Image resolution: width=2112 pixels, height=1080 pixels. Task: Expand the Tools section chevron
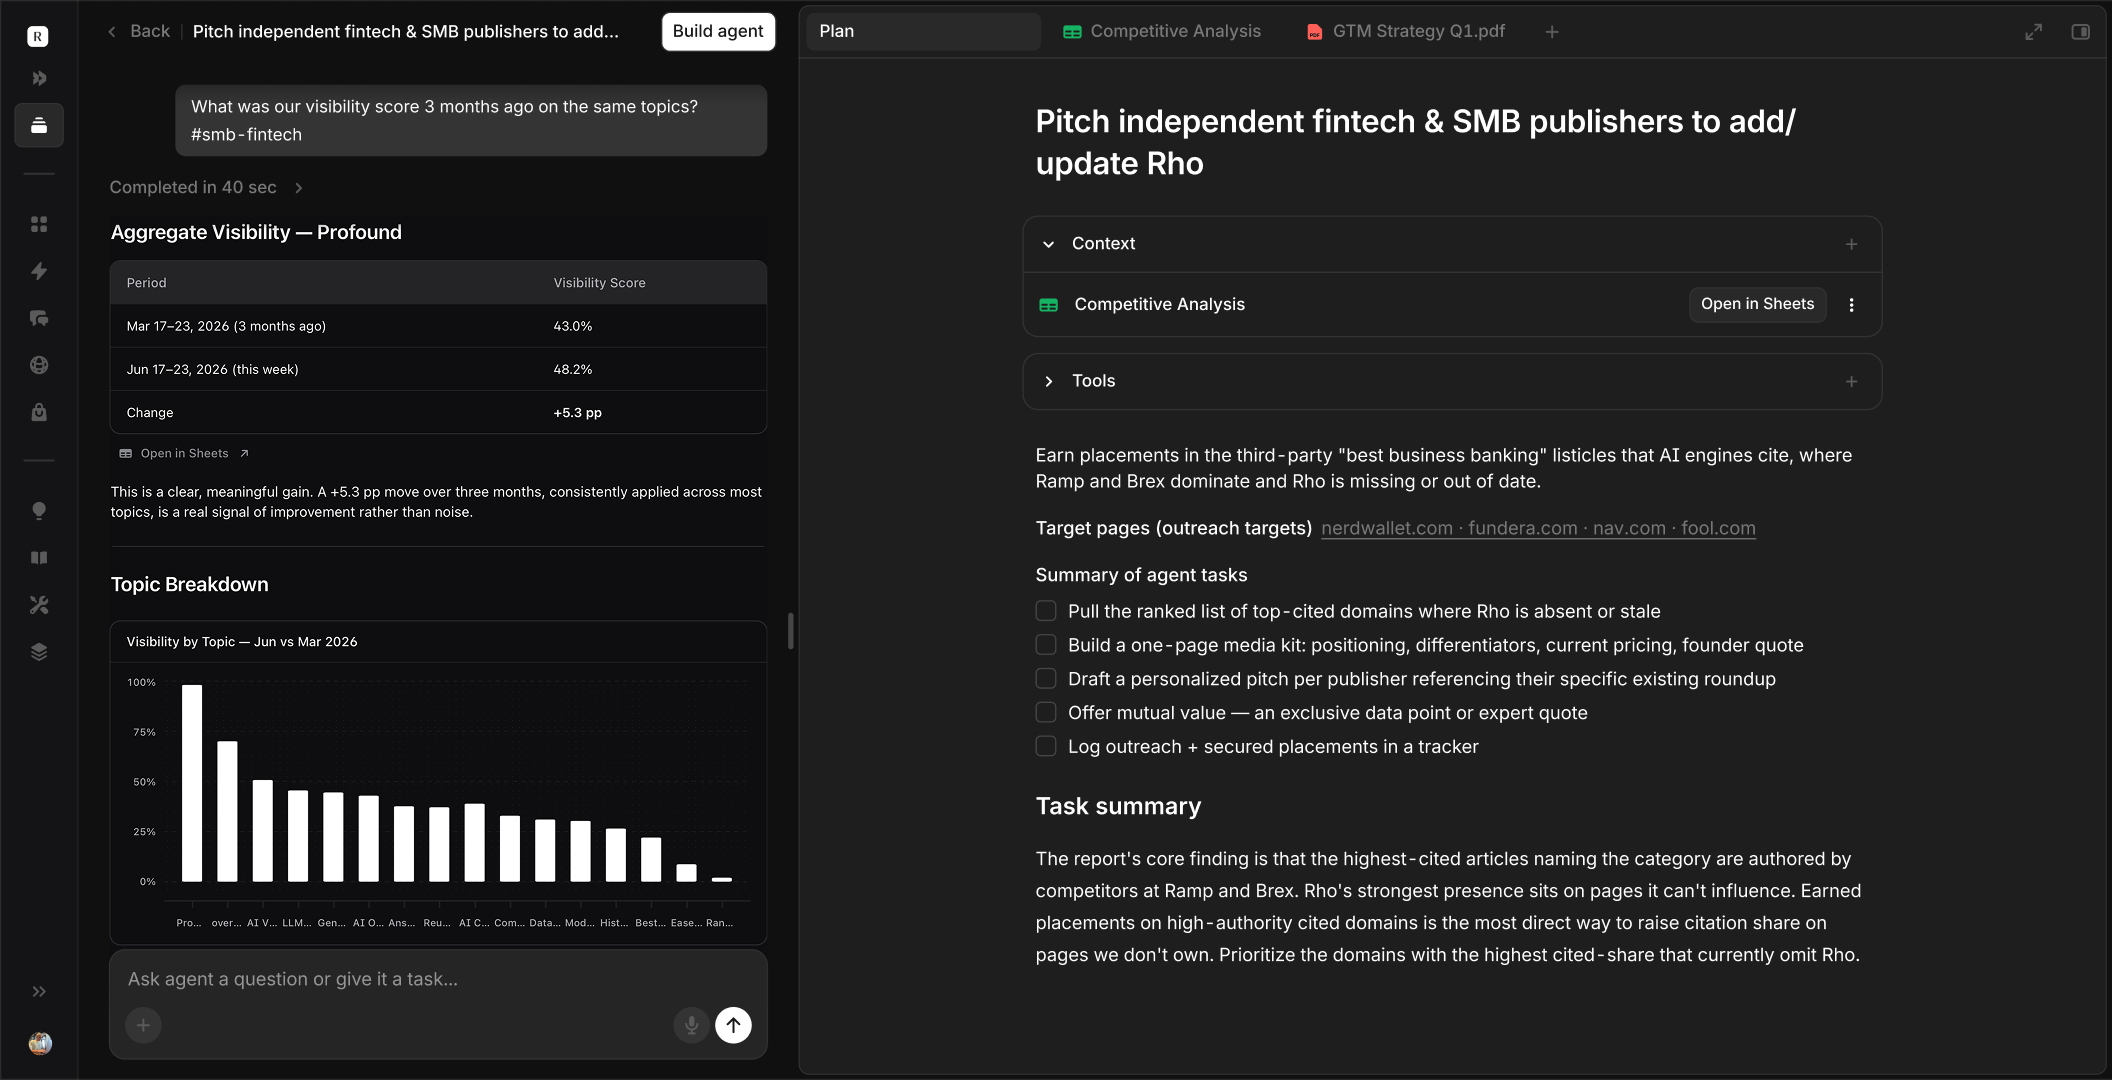click(x=1048, y=382)
